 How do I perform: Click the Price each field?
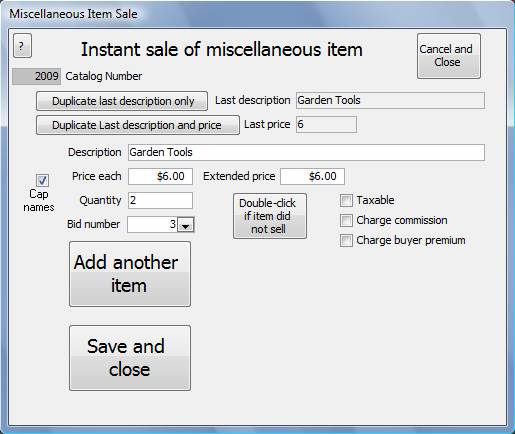tap(160, 176)
